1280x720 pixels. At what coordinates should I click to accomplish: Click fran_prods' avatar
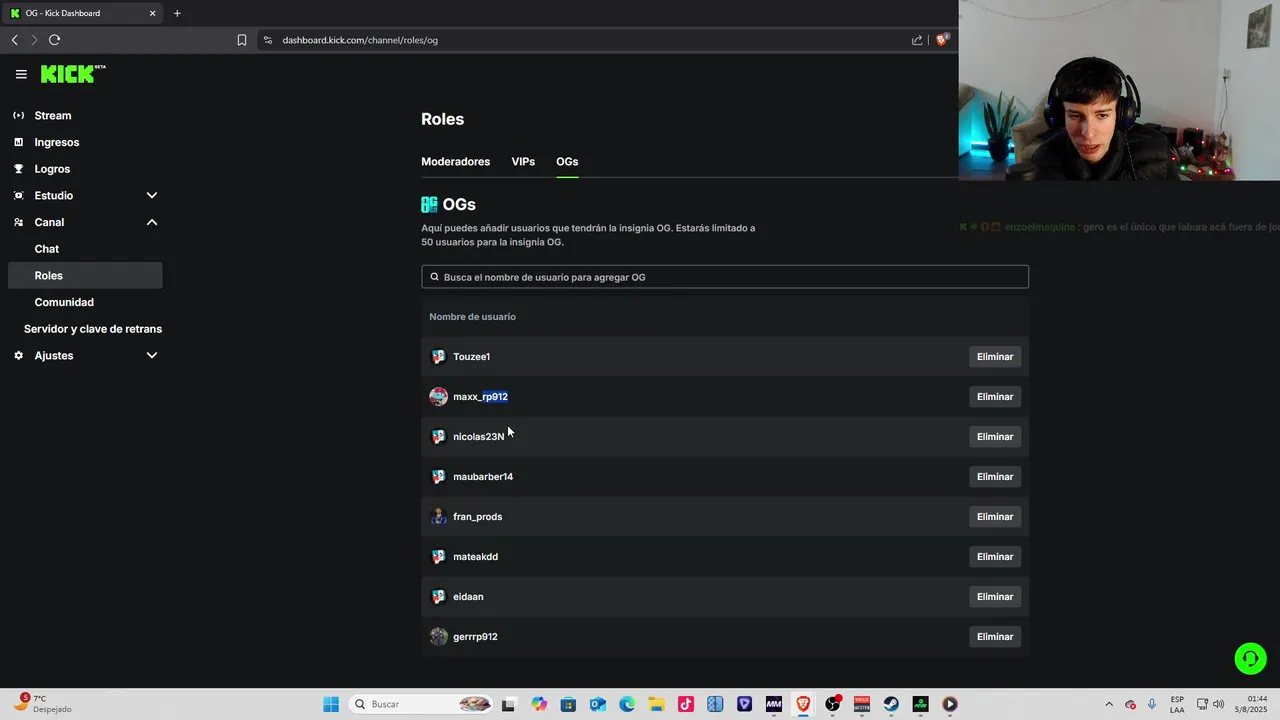click(x=438, y=516)
